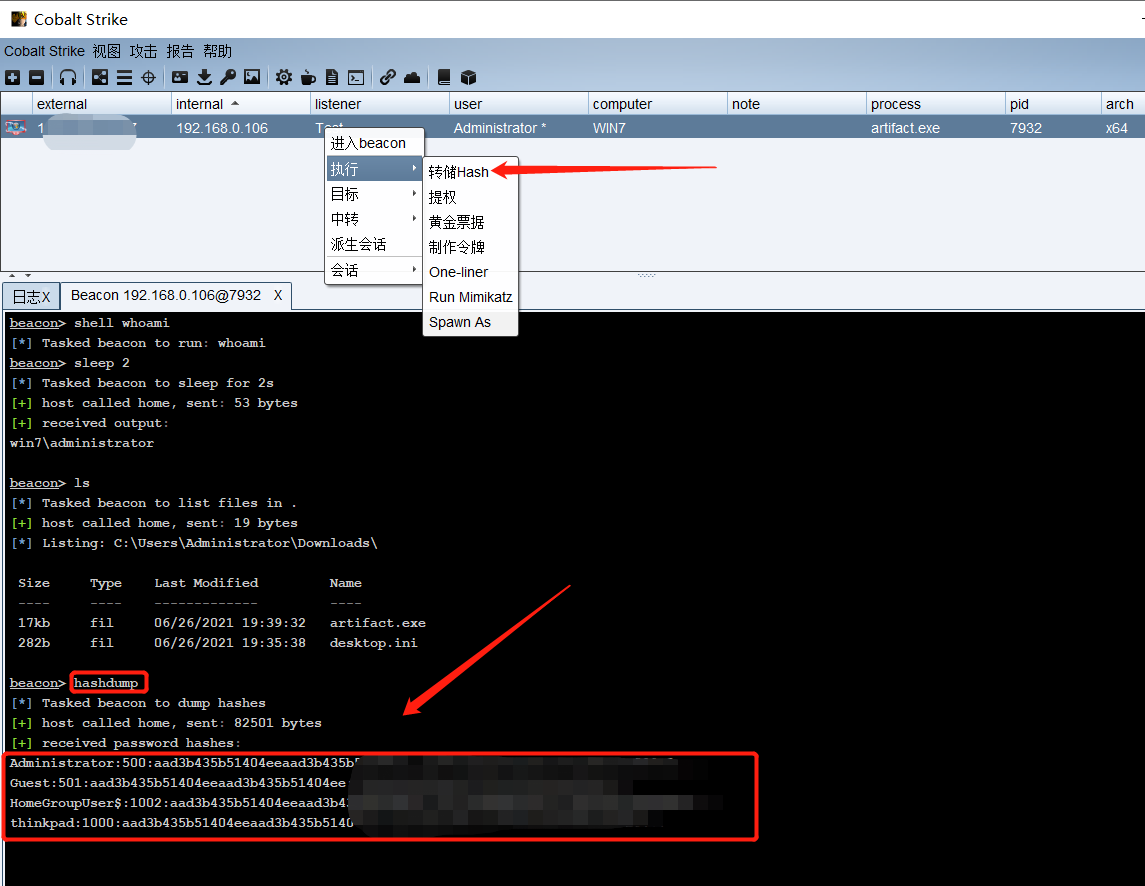This screenshot has height=886, width=1145.
Task: Sort by listener column header
Action: pos(380,104)
